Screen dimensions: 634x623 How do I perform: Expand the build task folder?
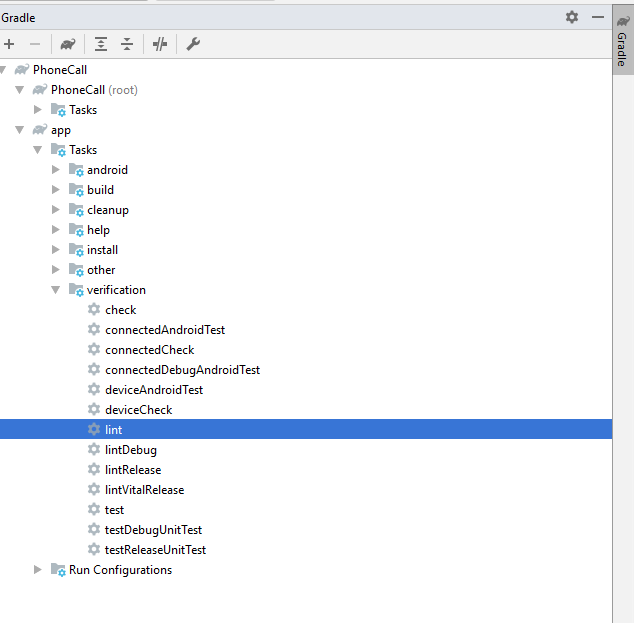click(57, 190)
